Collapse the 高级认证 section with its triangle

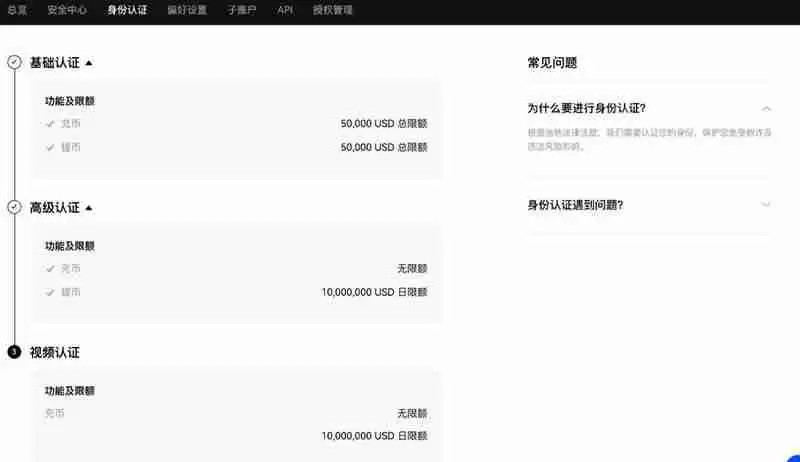pos(89,208)
